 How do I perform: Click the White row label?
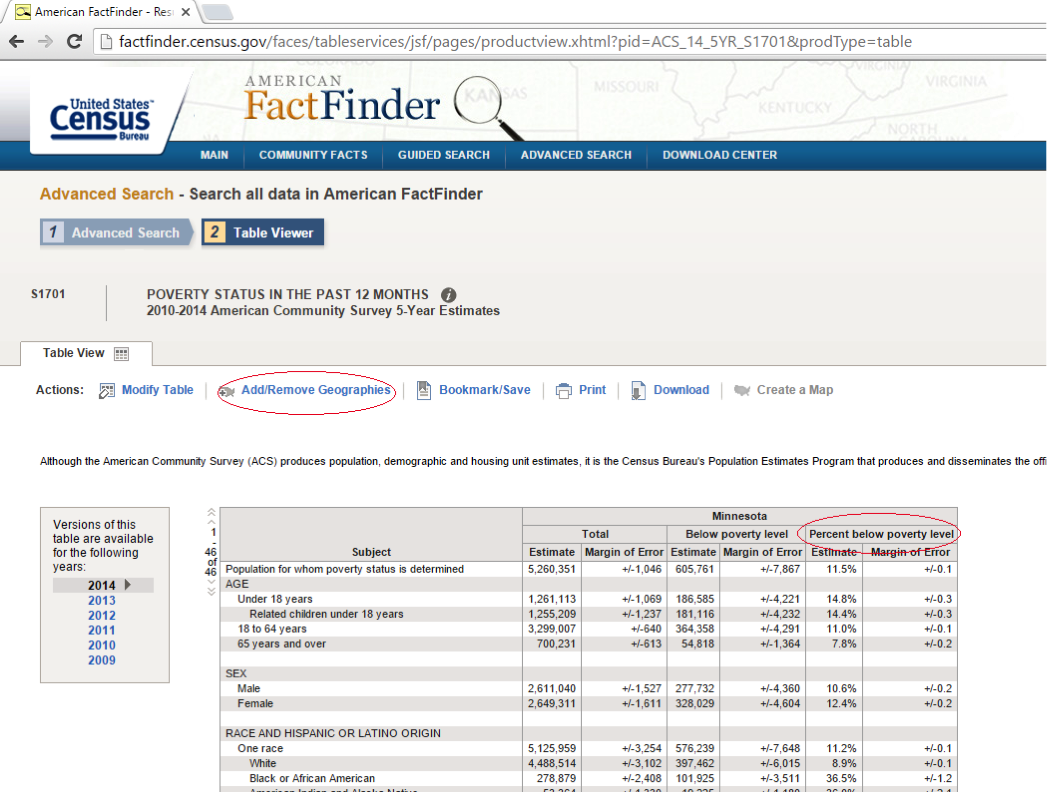262,764
